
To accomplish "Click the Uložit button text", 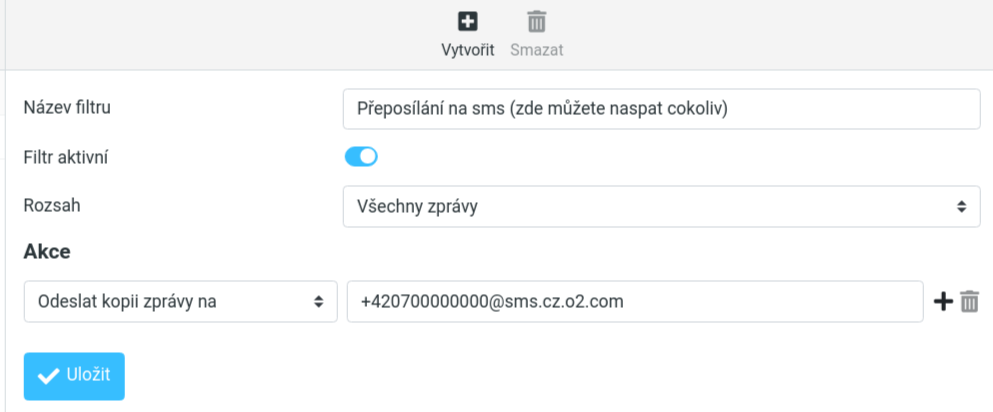I will pyautogui.click(x=88, y=375).
